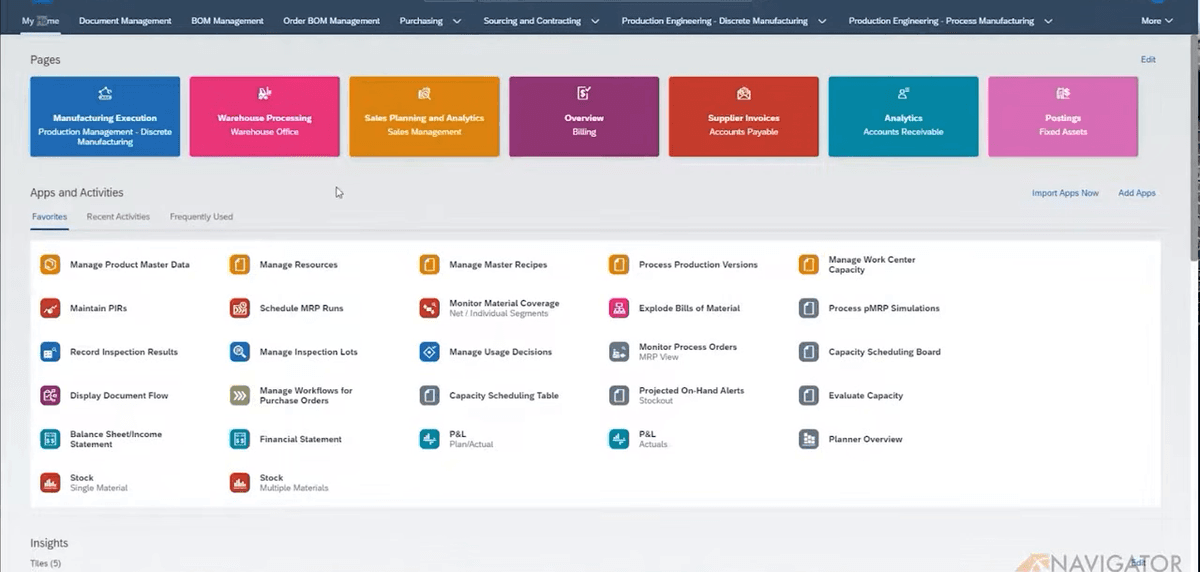This screenshot has width=1200, height=572.
Task: Open the More menu dropdown
Action: tap(1157, 20)
